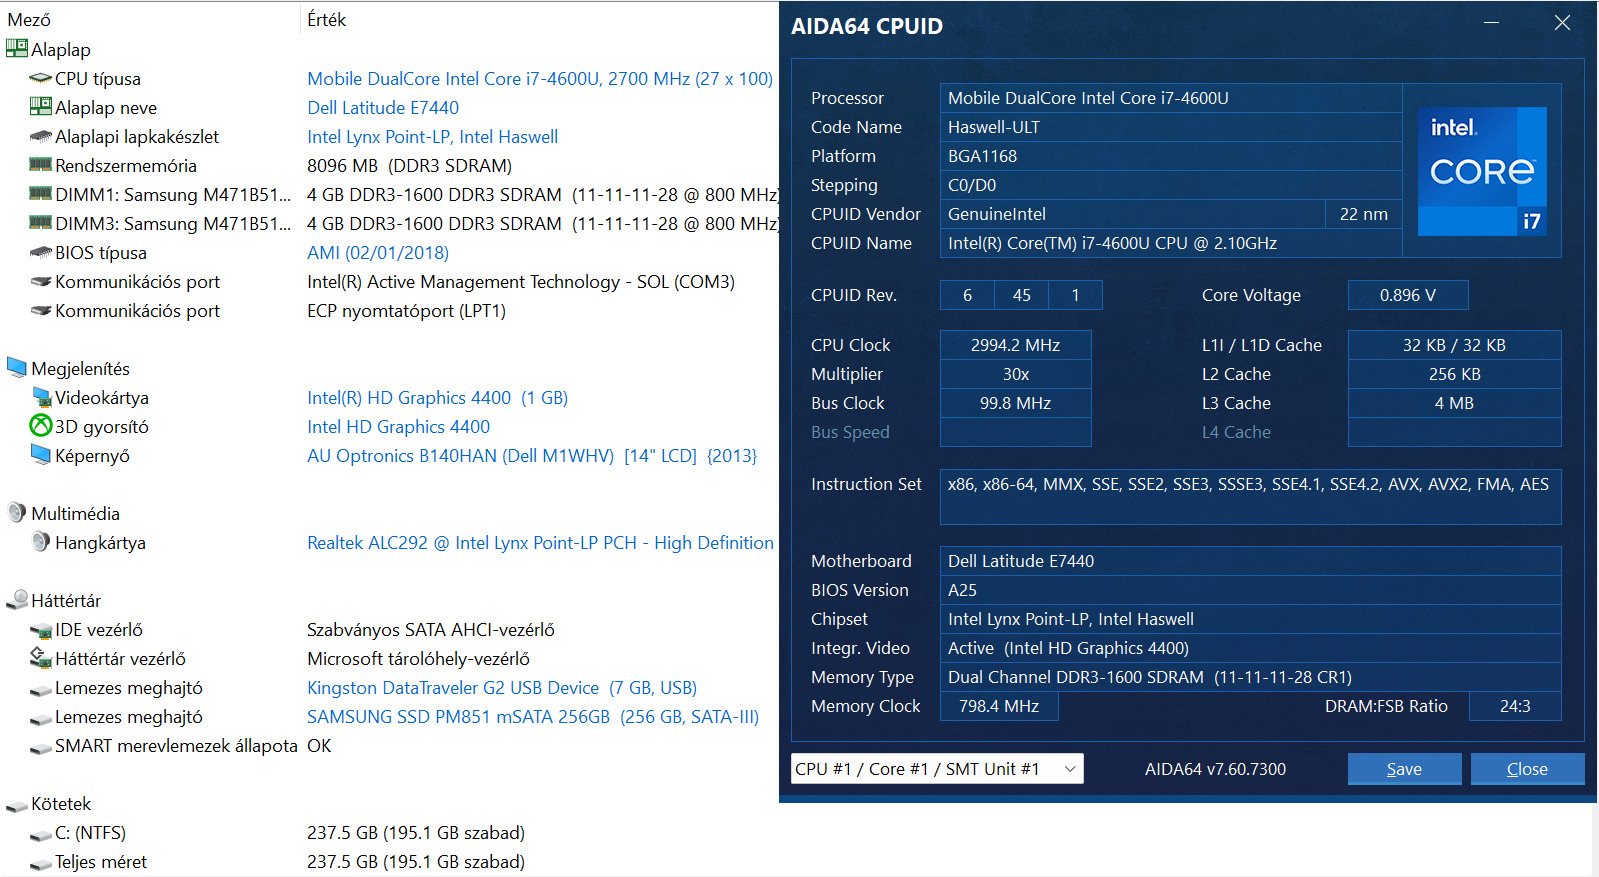Select the Kommunikációs port COM3 row label
1599x877 pixels.
point(137,281)
